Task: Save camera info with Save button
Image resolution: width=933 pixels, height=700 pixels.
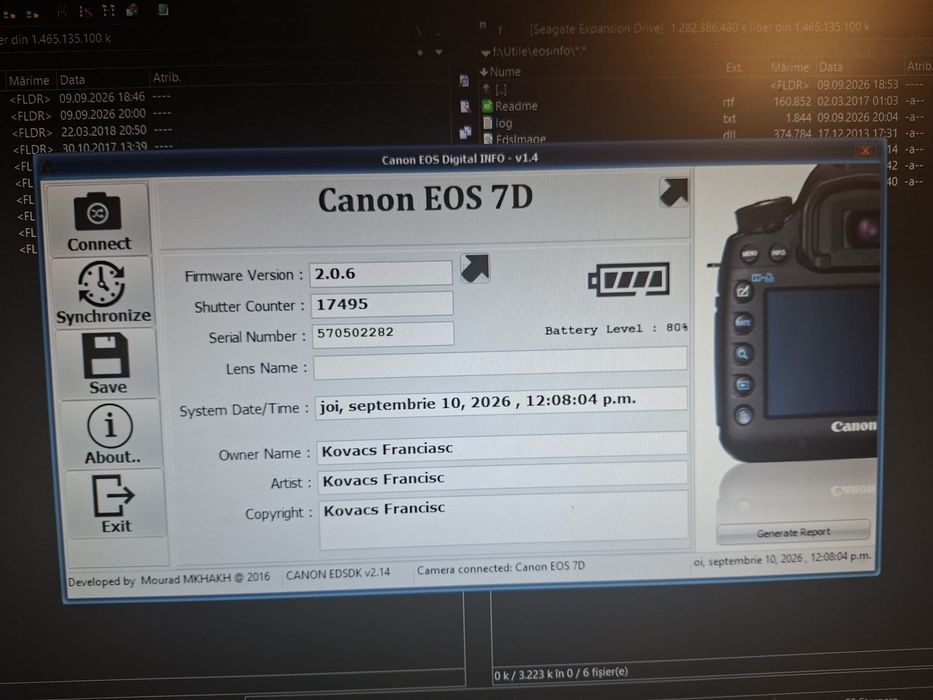Action: coord(107,362)
